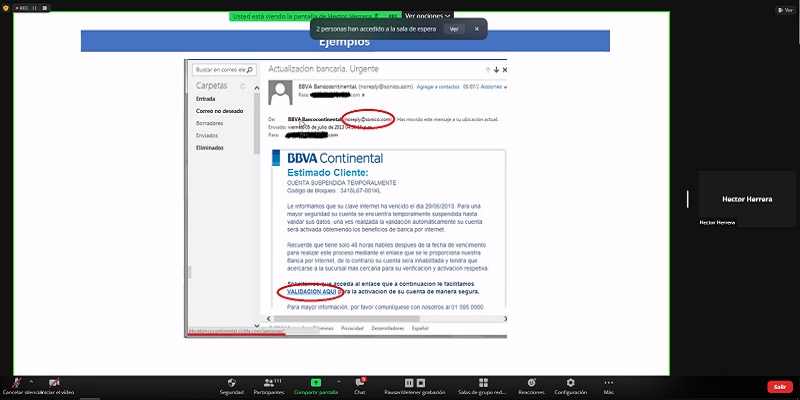Open audio options arrow beside microphone

point(31,381)
